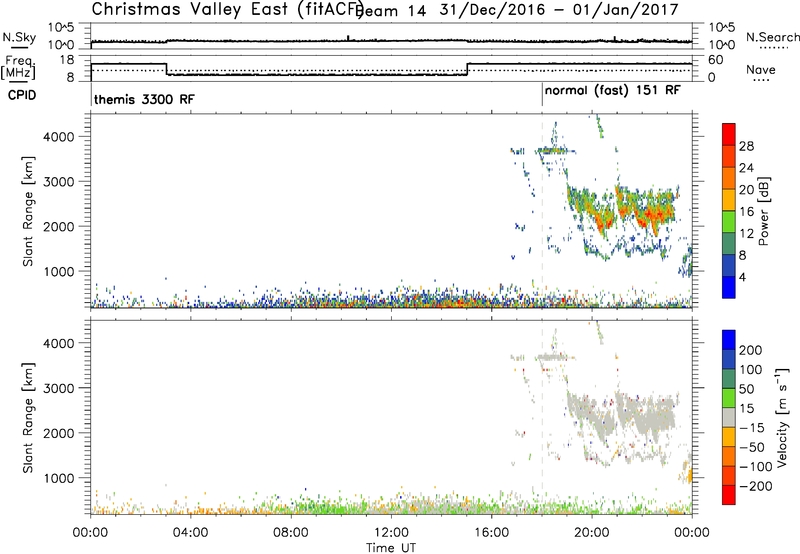Click the "20:00" time axis label
800x554 pixels.
[x=592, y=533]
